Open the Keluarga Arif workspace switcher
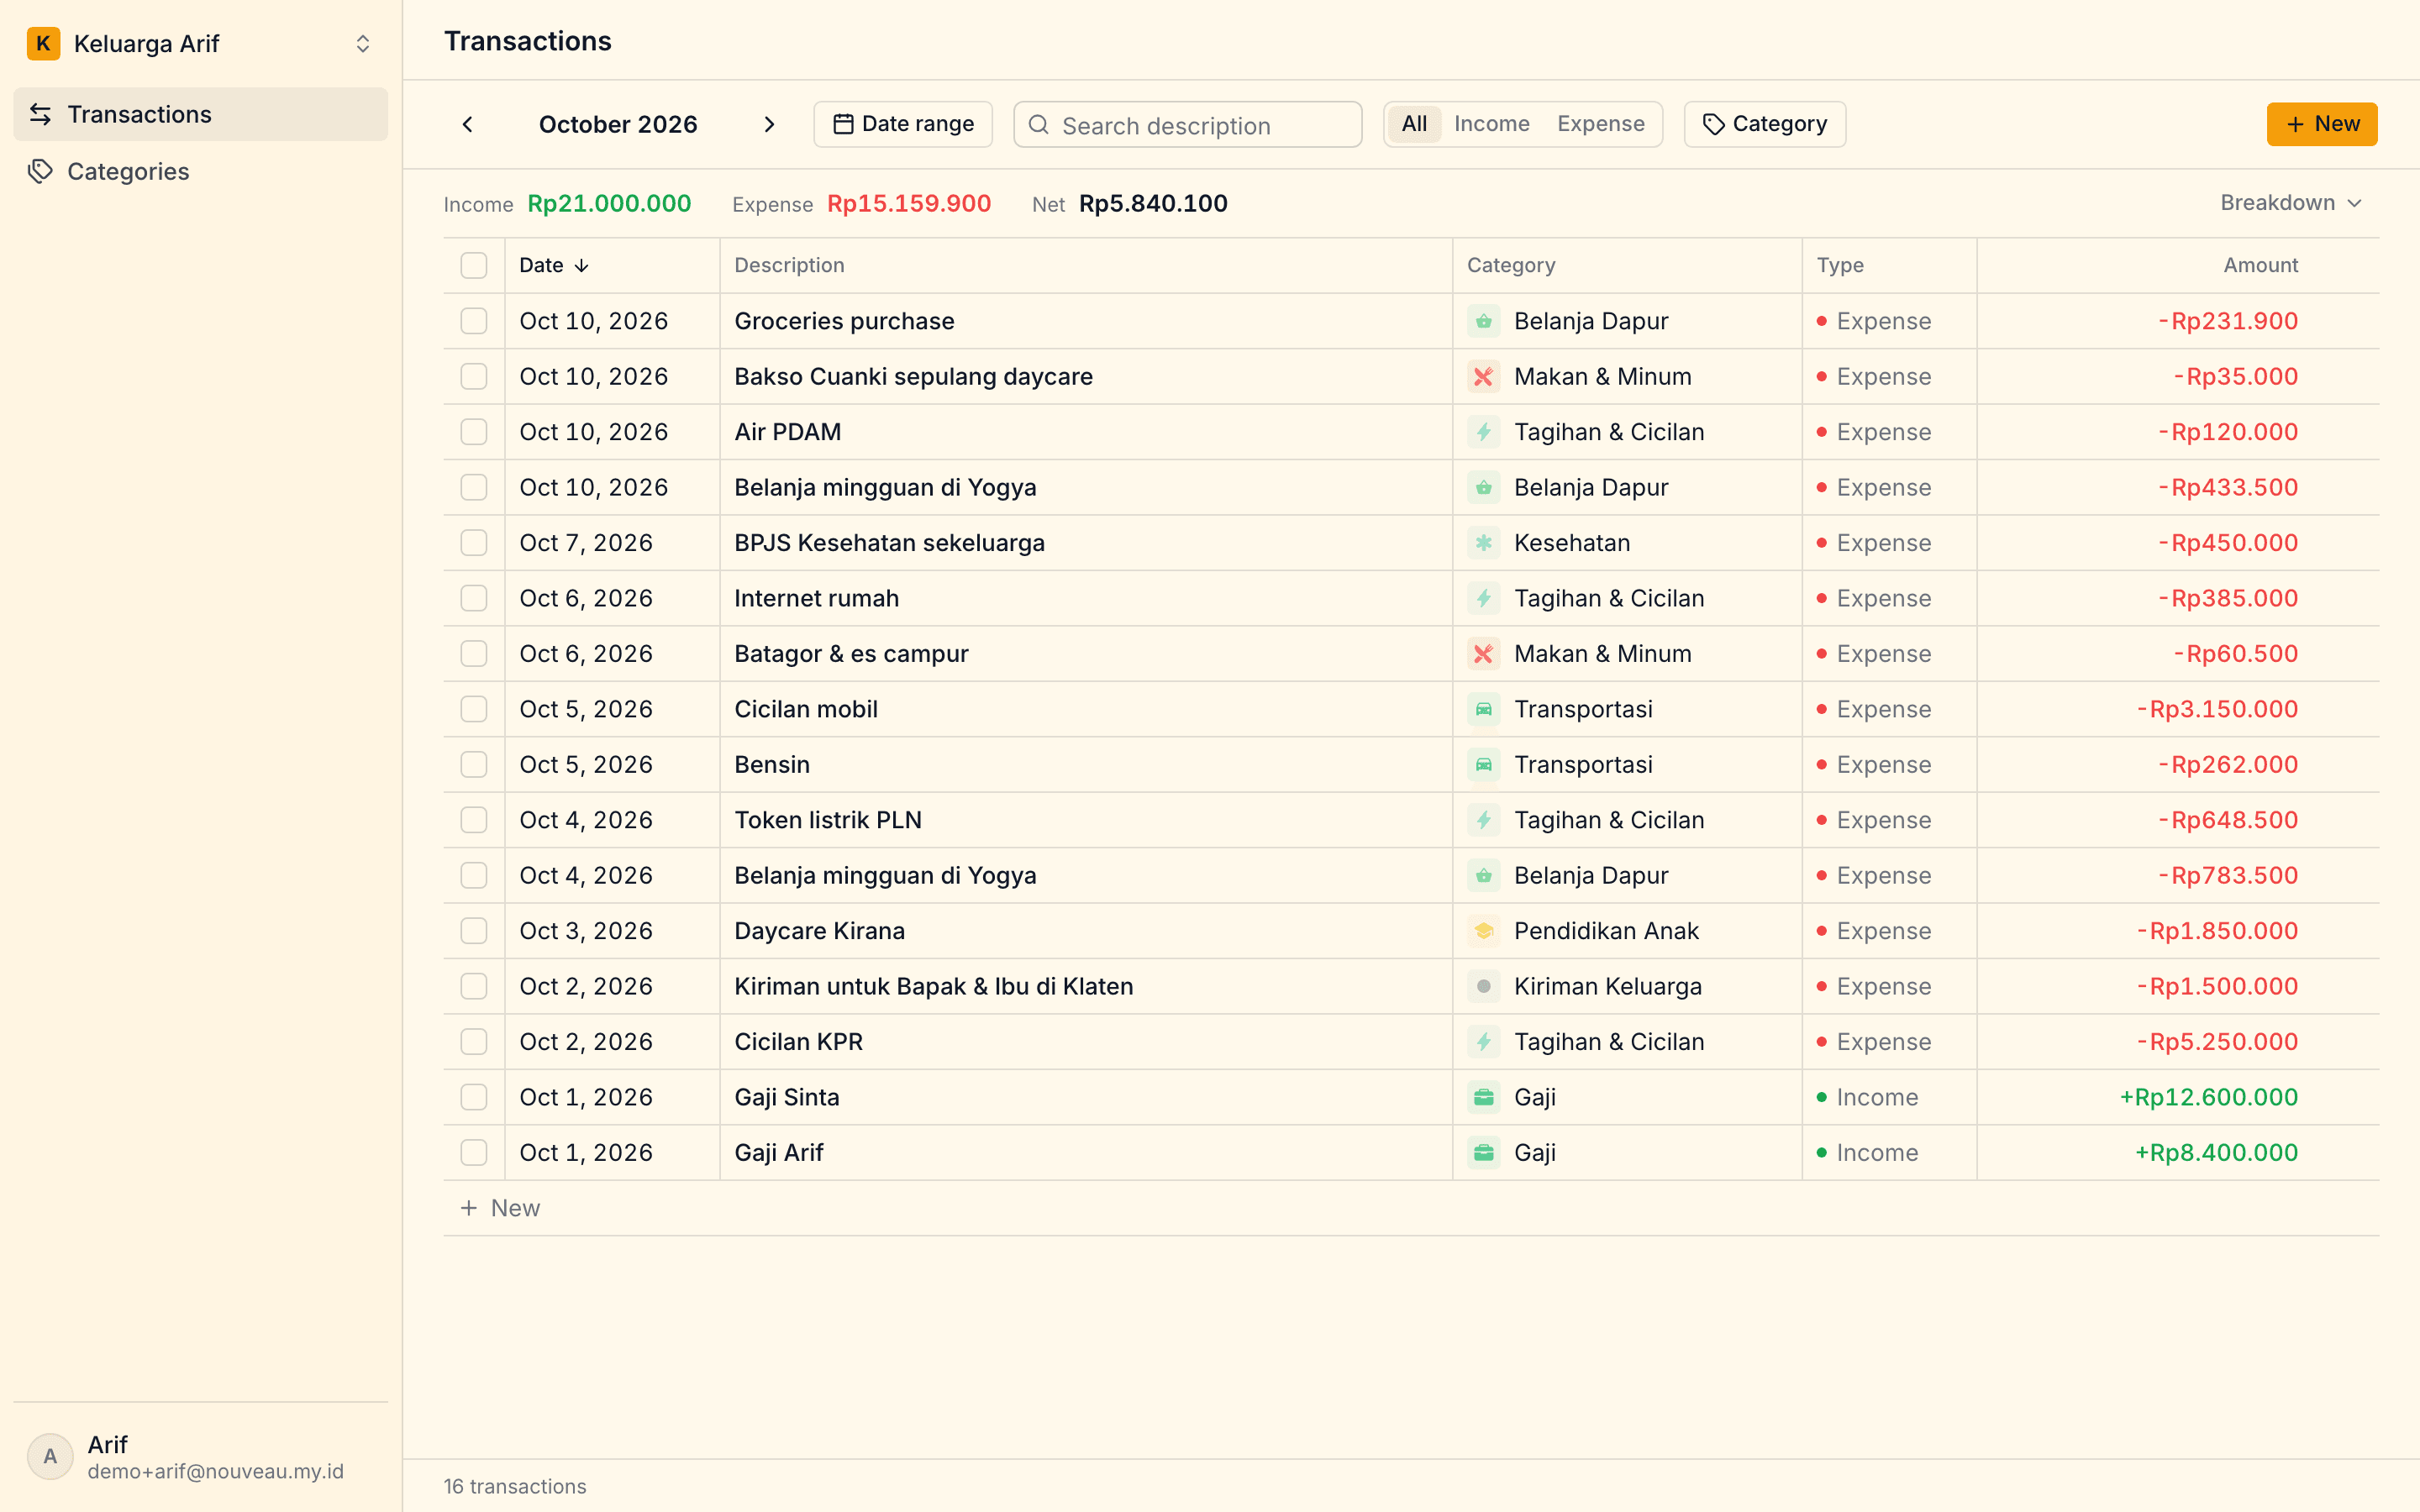This screenshot has width=2420, height=1512. (200, 44)
